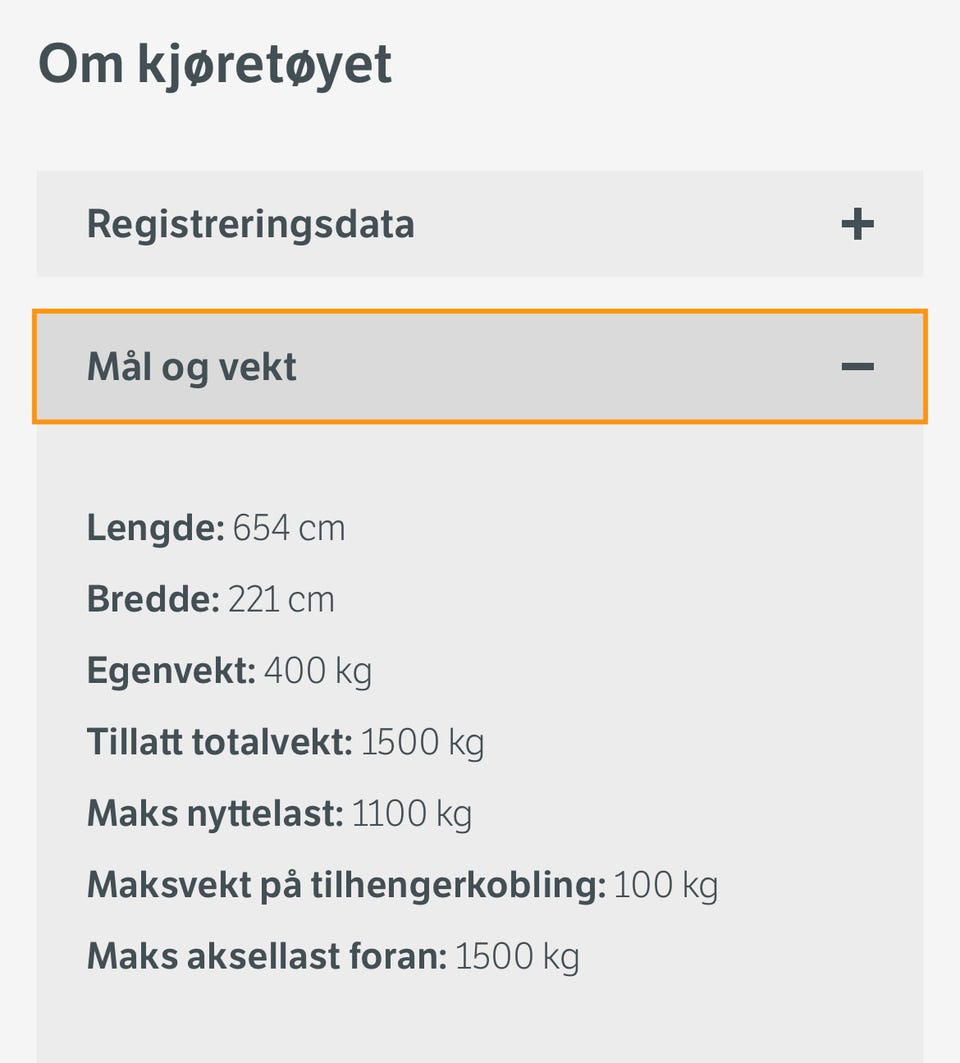960x1063 pixels.
Task: Click empty area below Maks aksellast foran
Action: coord(480,1025)
